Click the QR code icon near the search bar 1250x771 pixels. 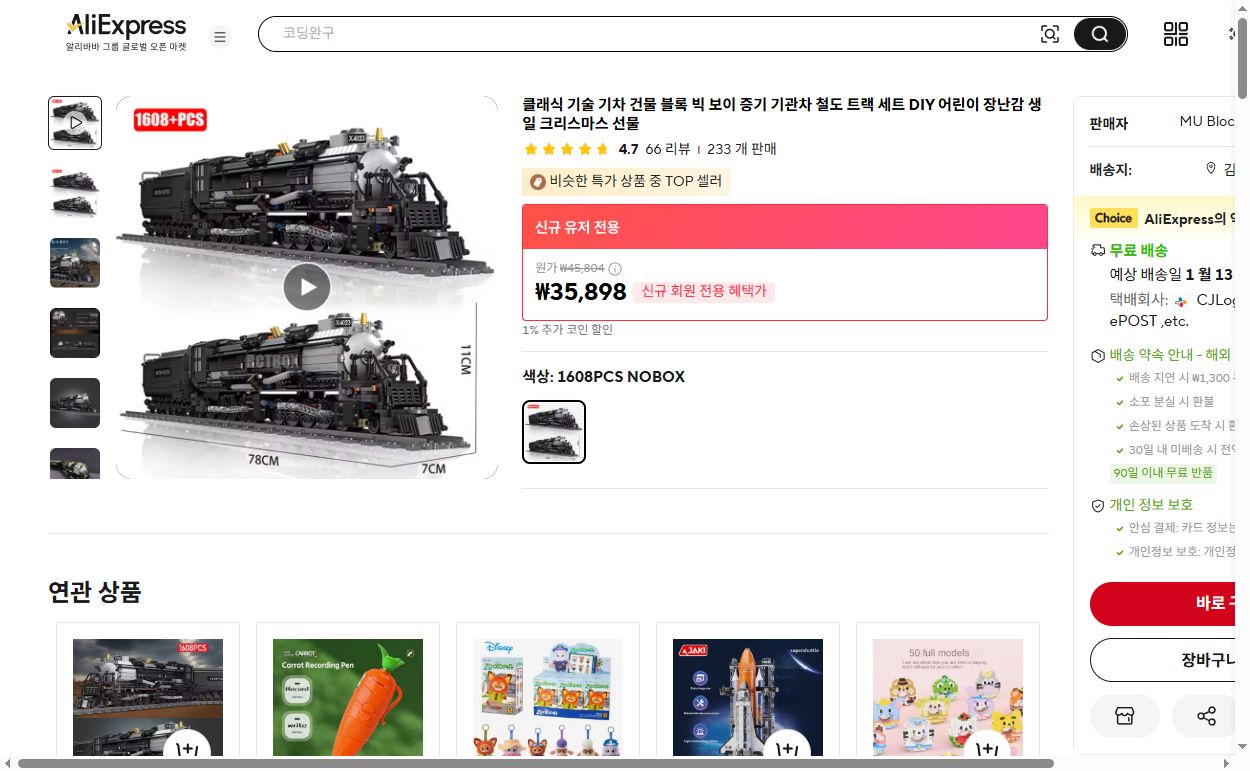tap(1176, 33)
